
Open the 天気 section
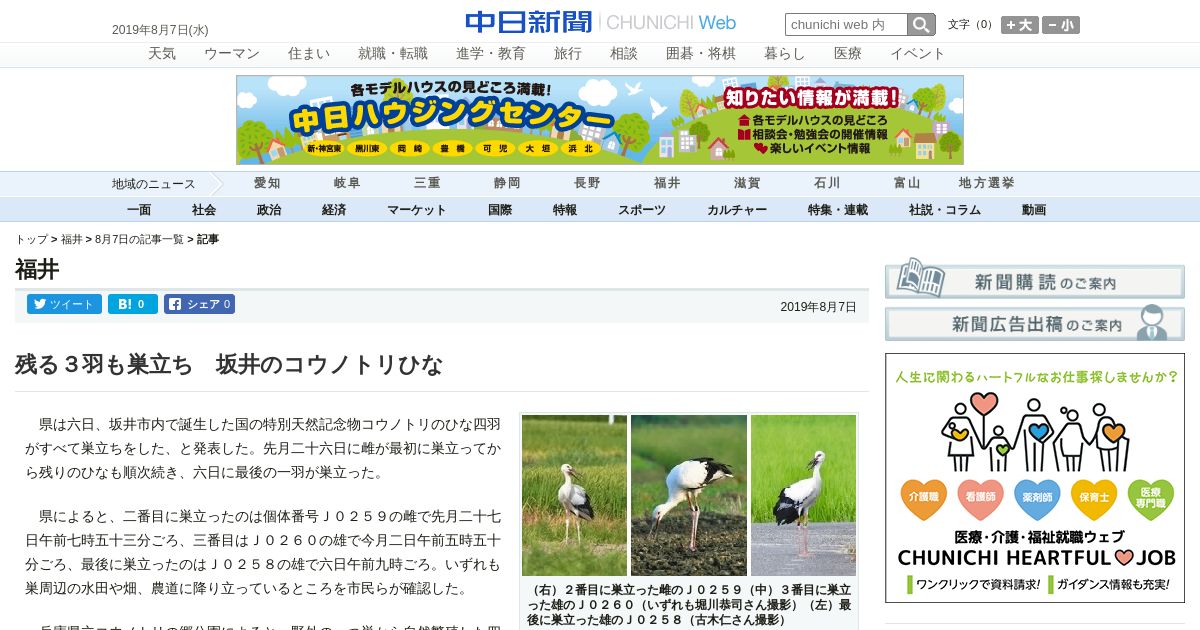(x=162, y=54)
